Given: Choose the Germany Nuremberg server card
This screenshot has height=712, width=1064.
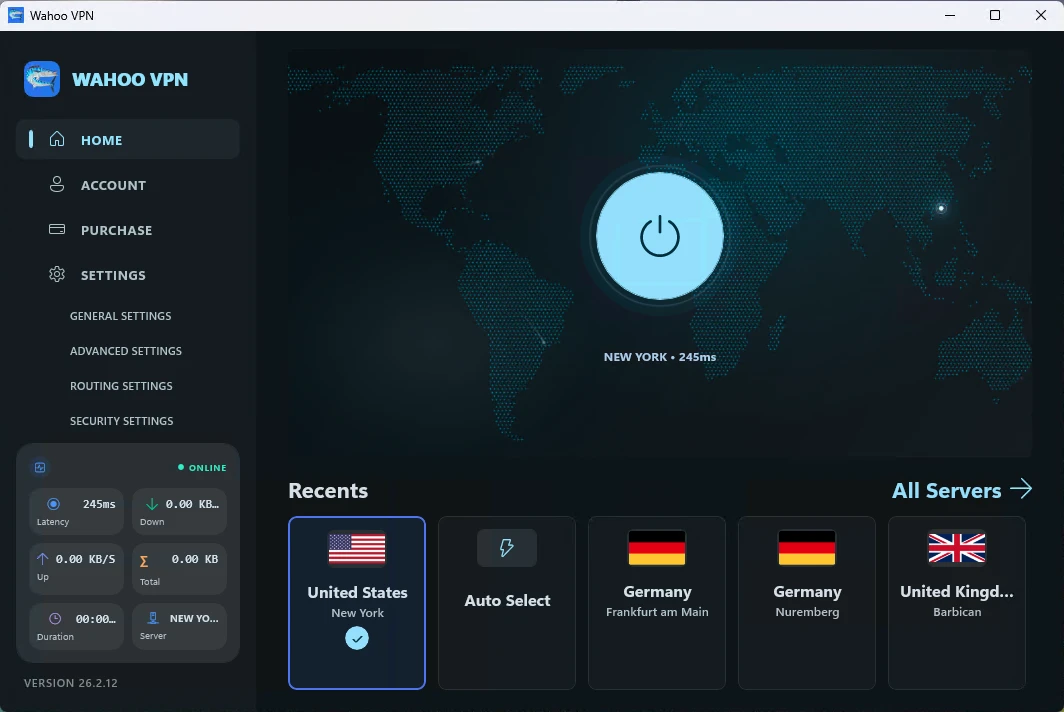Looking at the screenshot, I should point(807,603).
